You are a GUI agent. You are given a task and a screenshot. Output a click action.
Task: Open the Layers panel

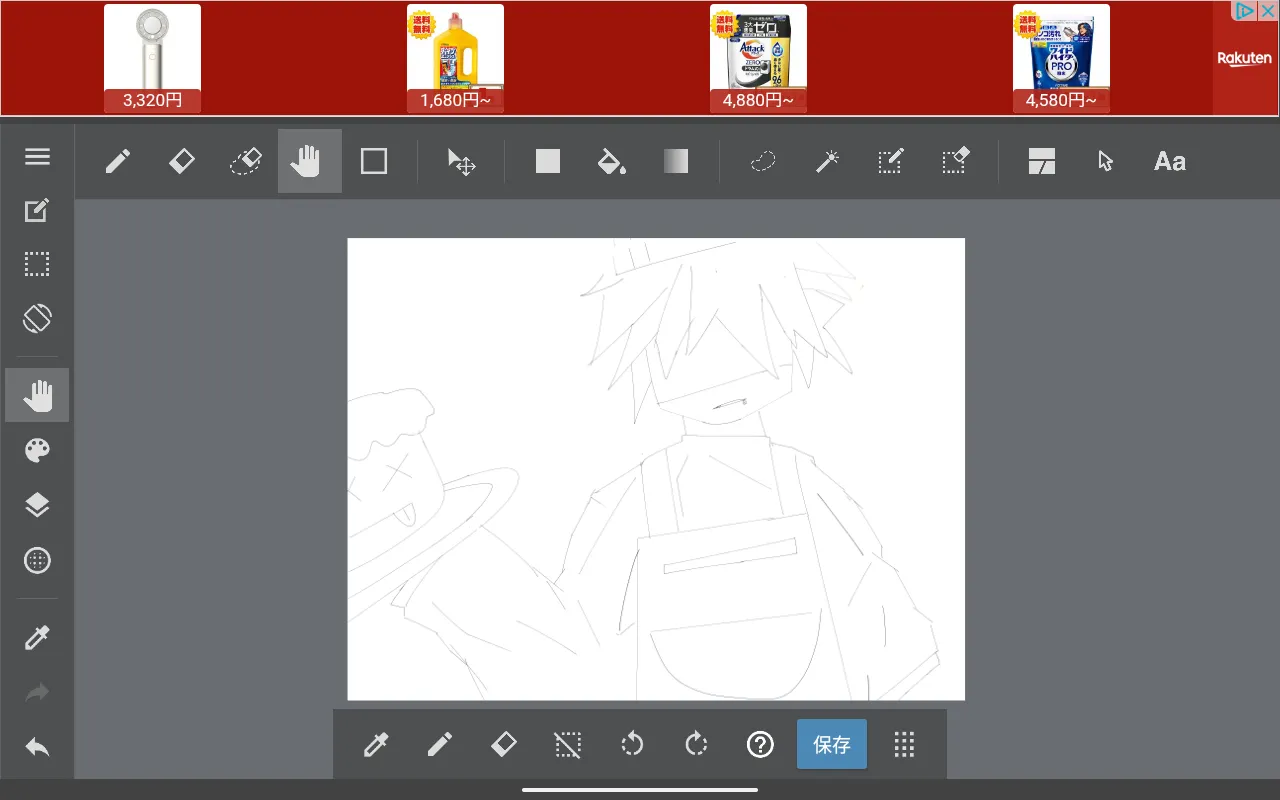37,505
